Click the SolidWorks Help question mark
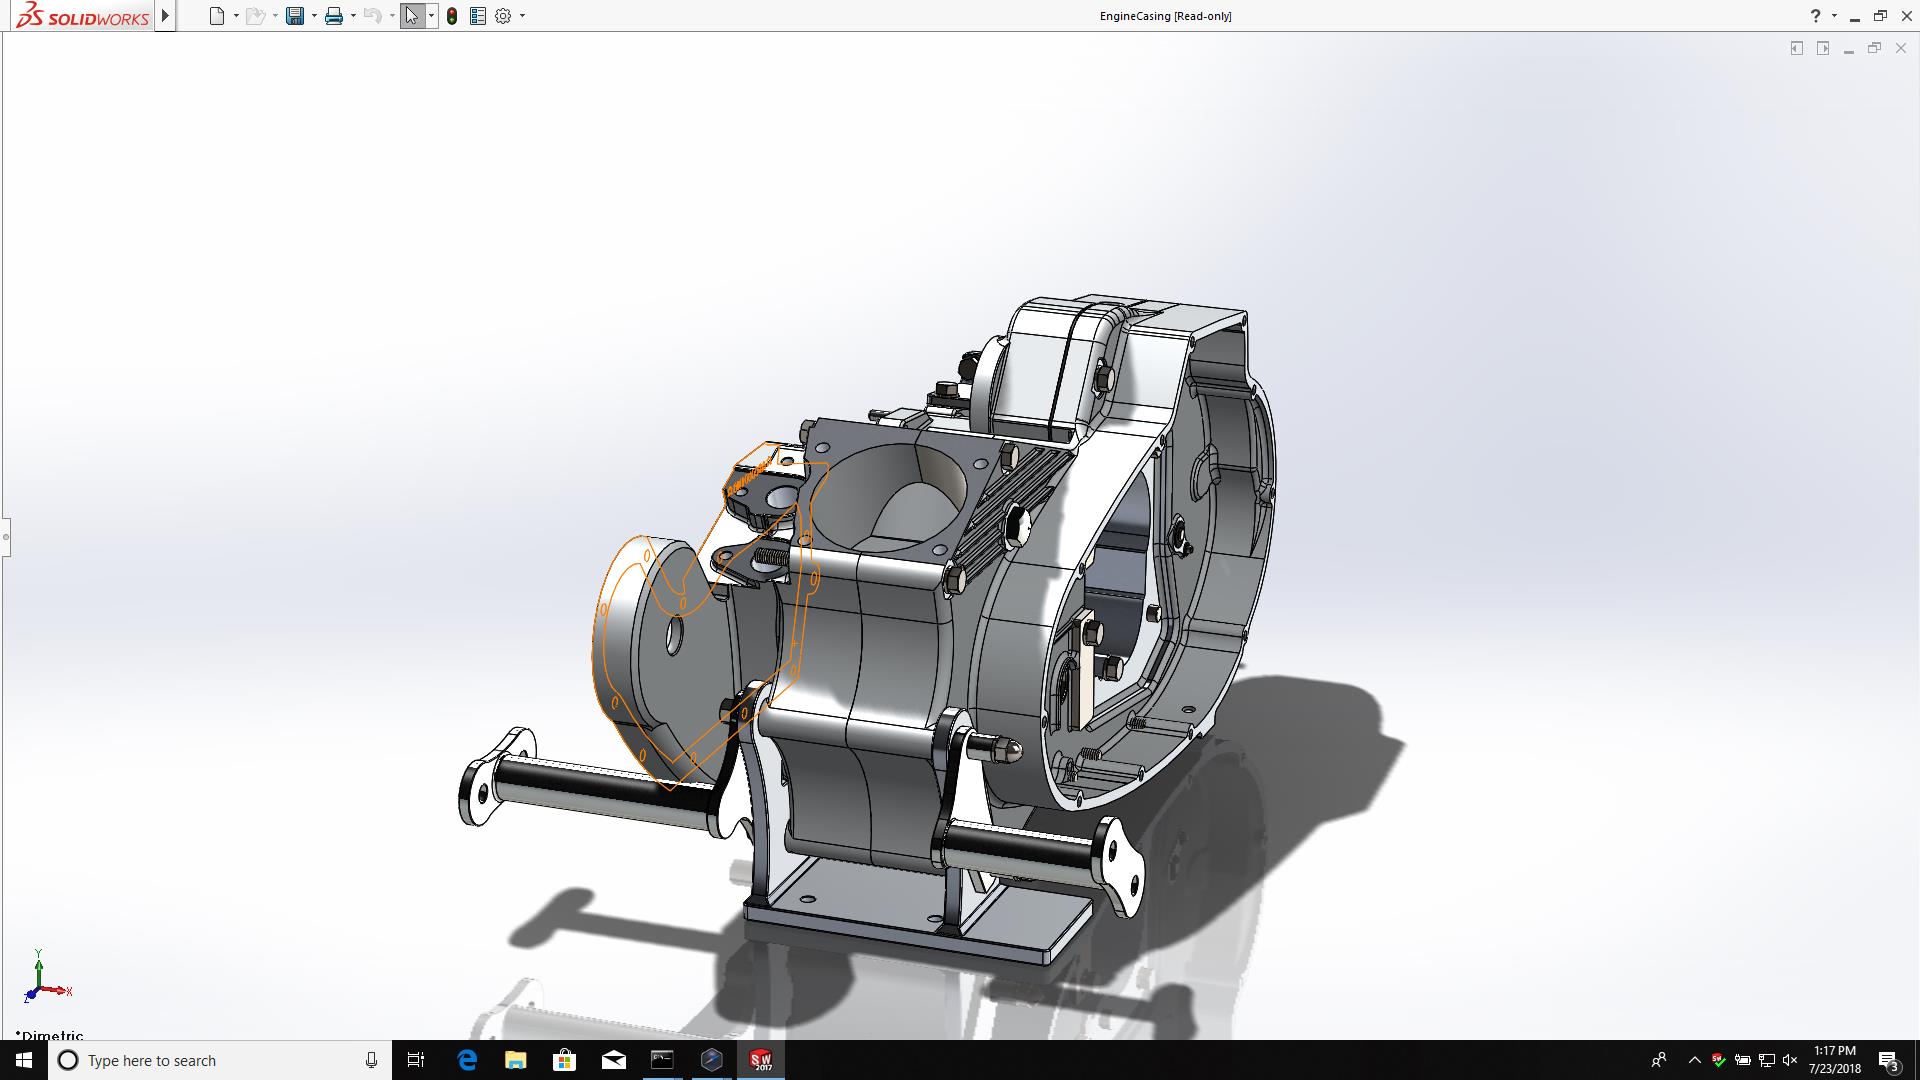The height and width of the screenshot is (1080, 1920). tap(1815, 16)
